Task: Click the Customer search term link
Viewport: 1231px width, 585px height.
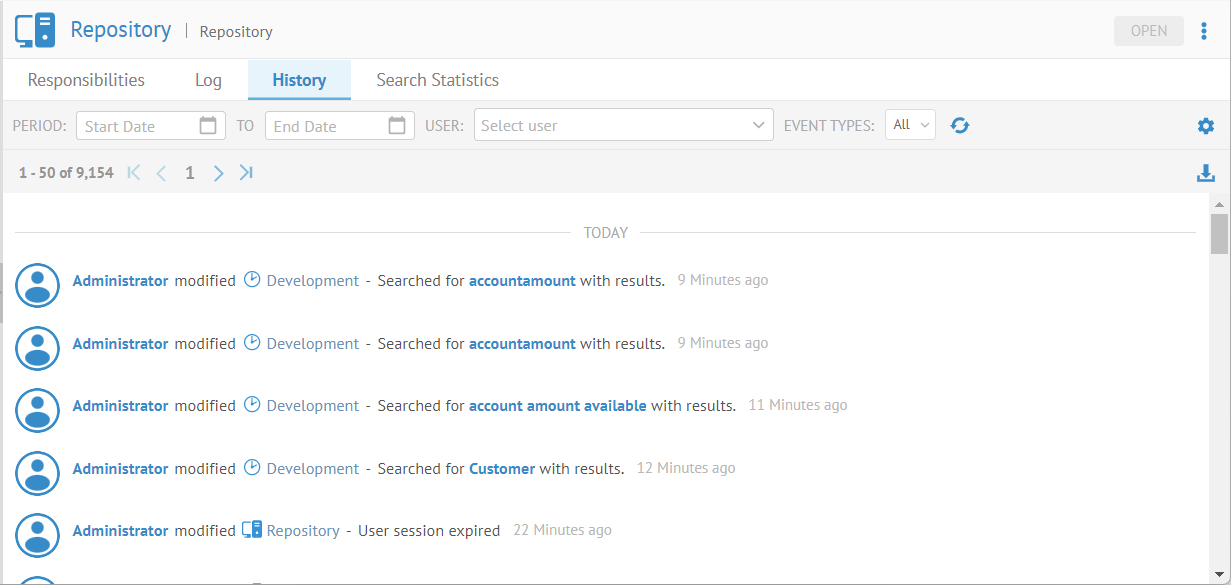Action: pos(502,468)
